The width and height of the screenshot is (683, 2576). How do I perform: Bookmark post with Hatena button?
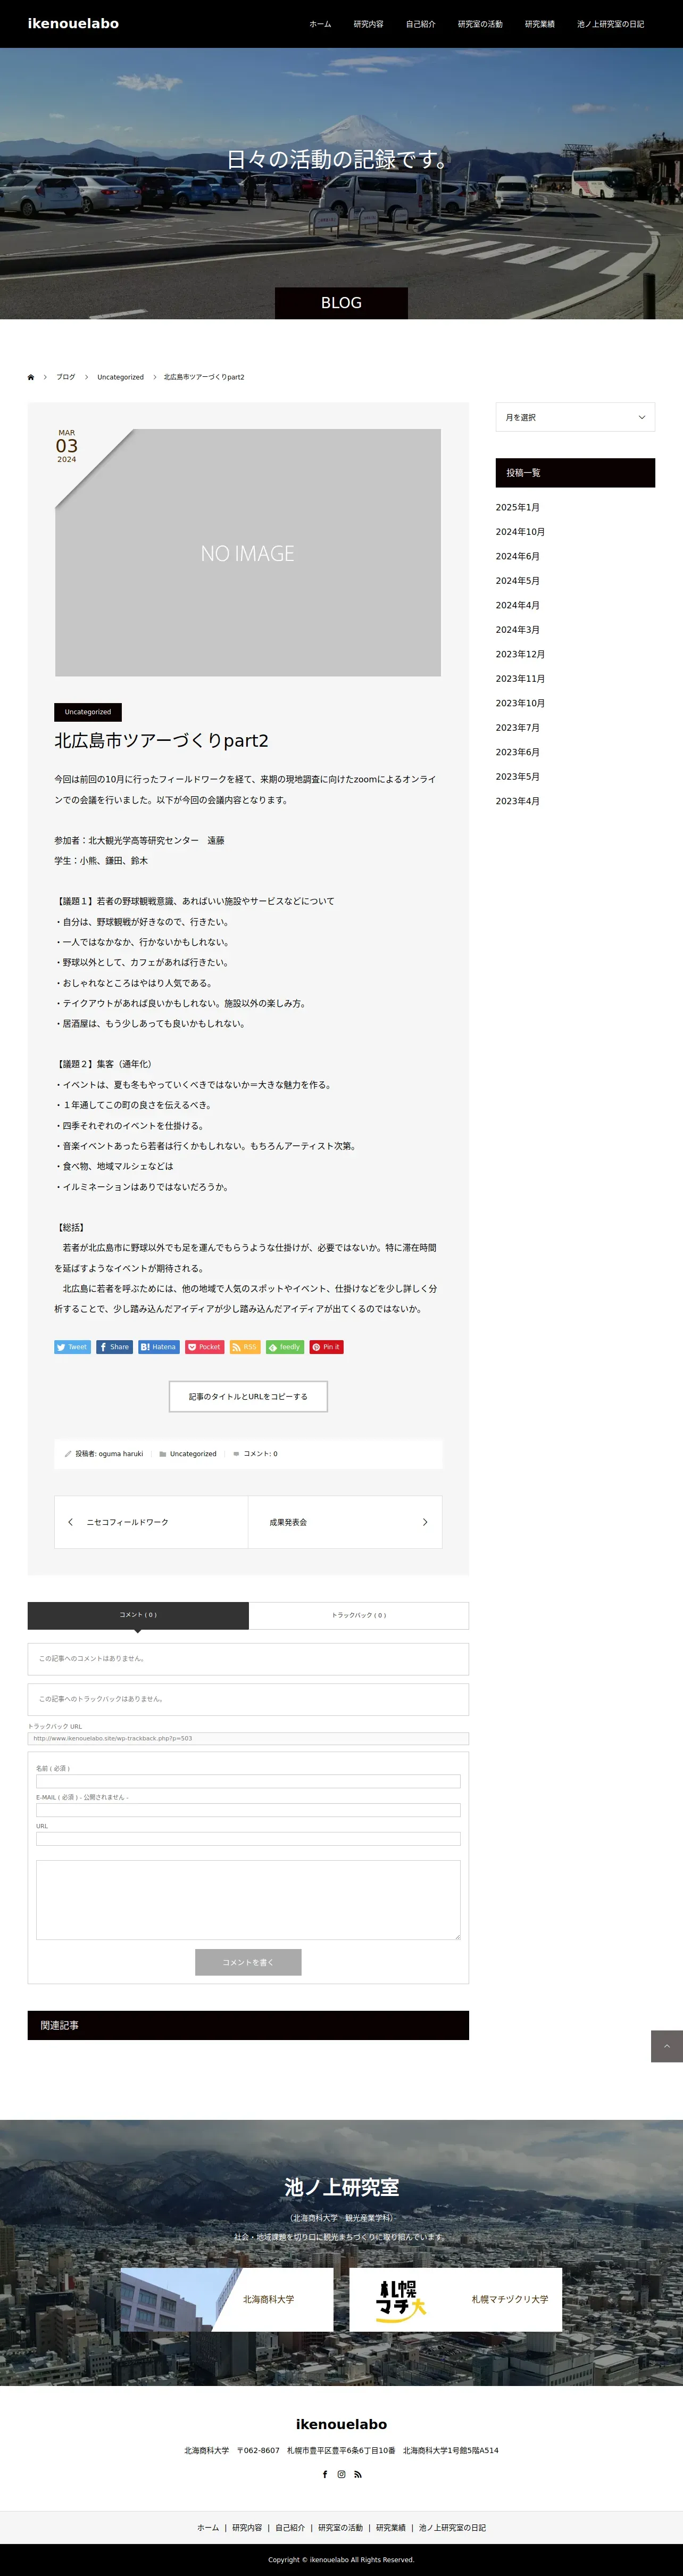159,1347
